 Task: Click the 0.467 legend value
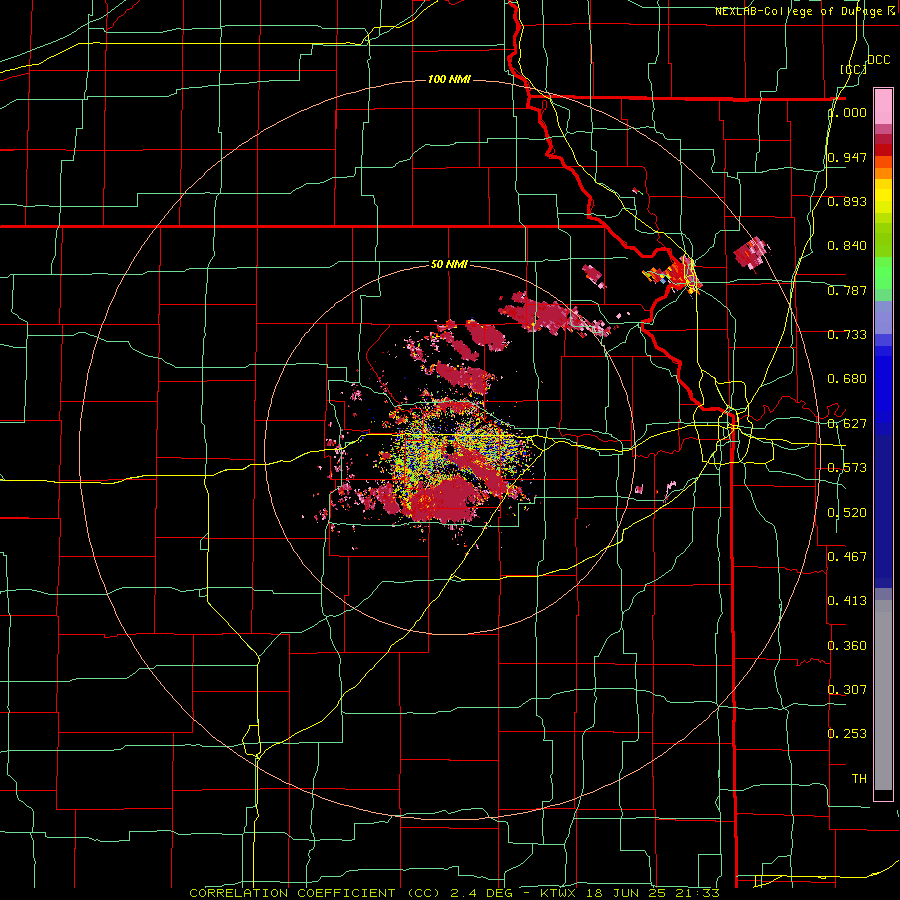847,557
